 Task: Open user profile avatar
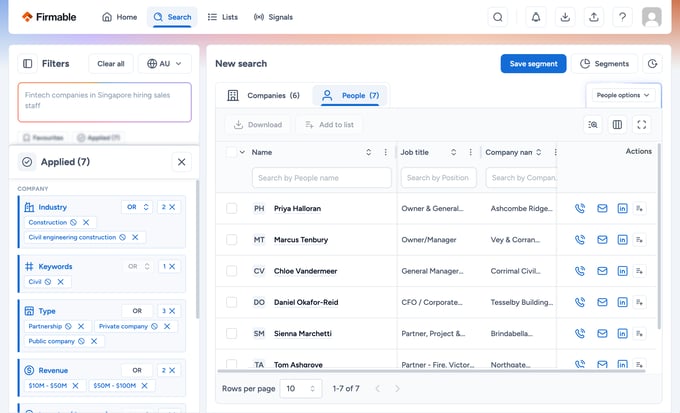(x=651, y=17)
